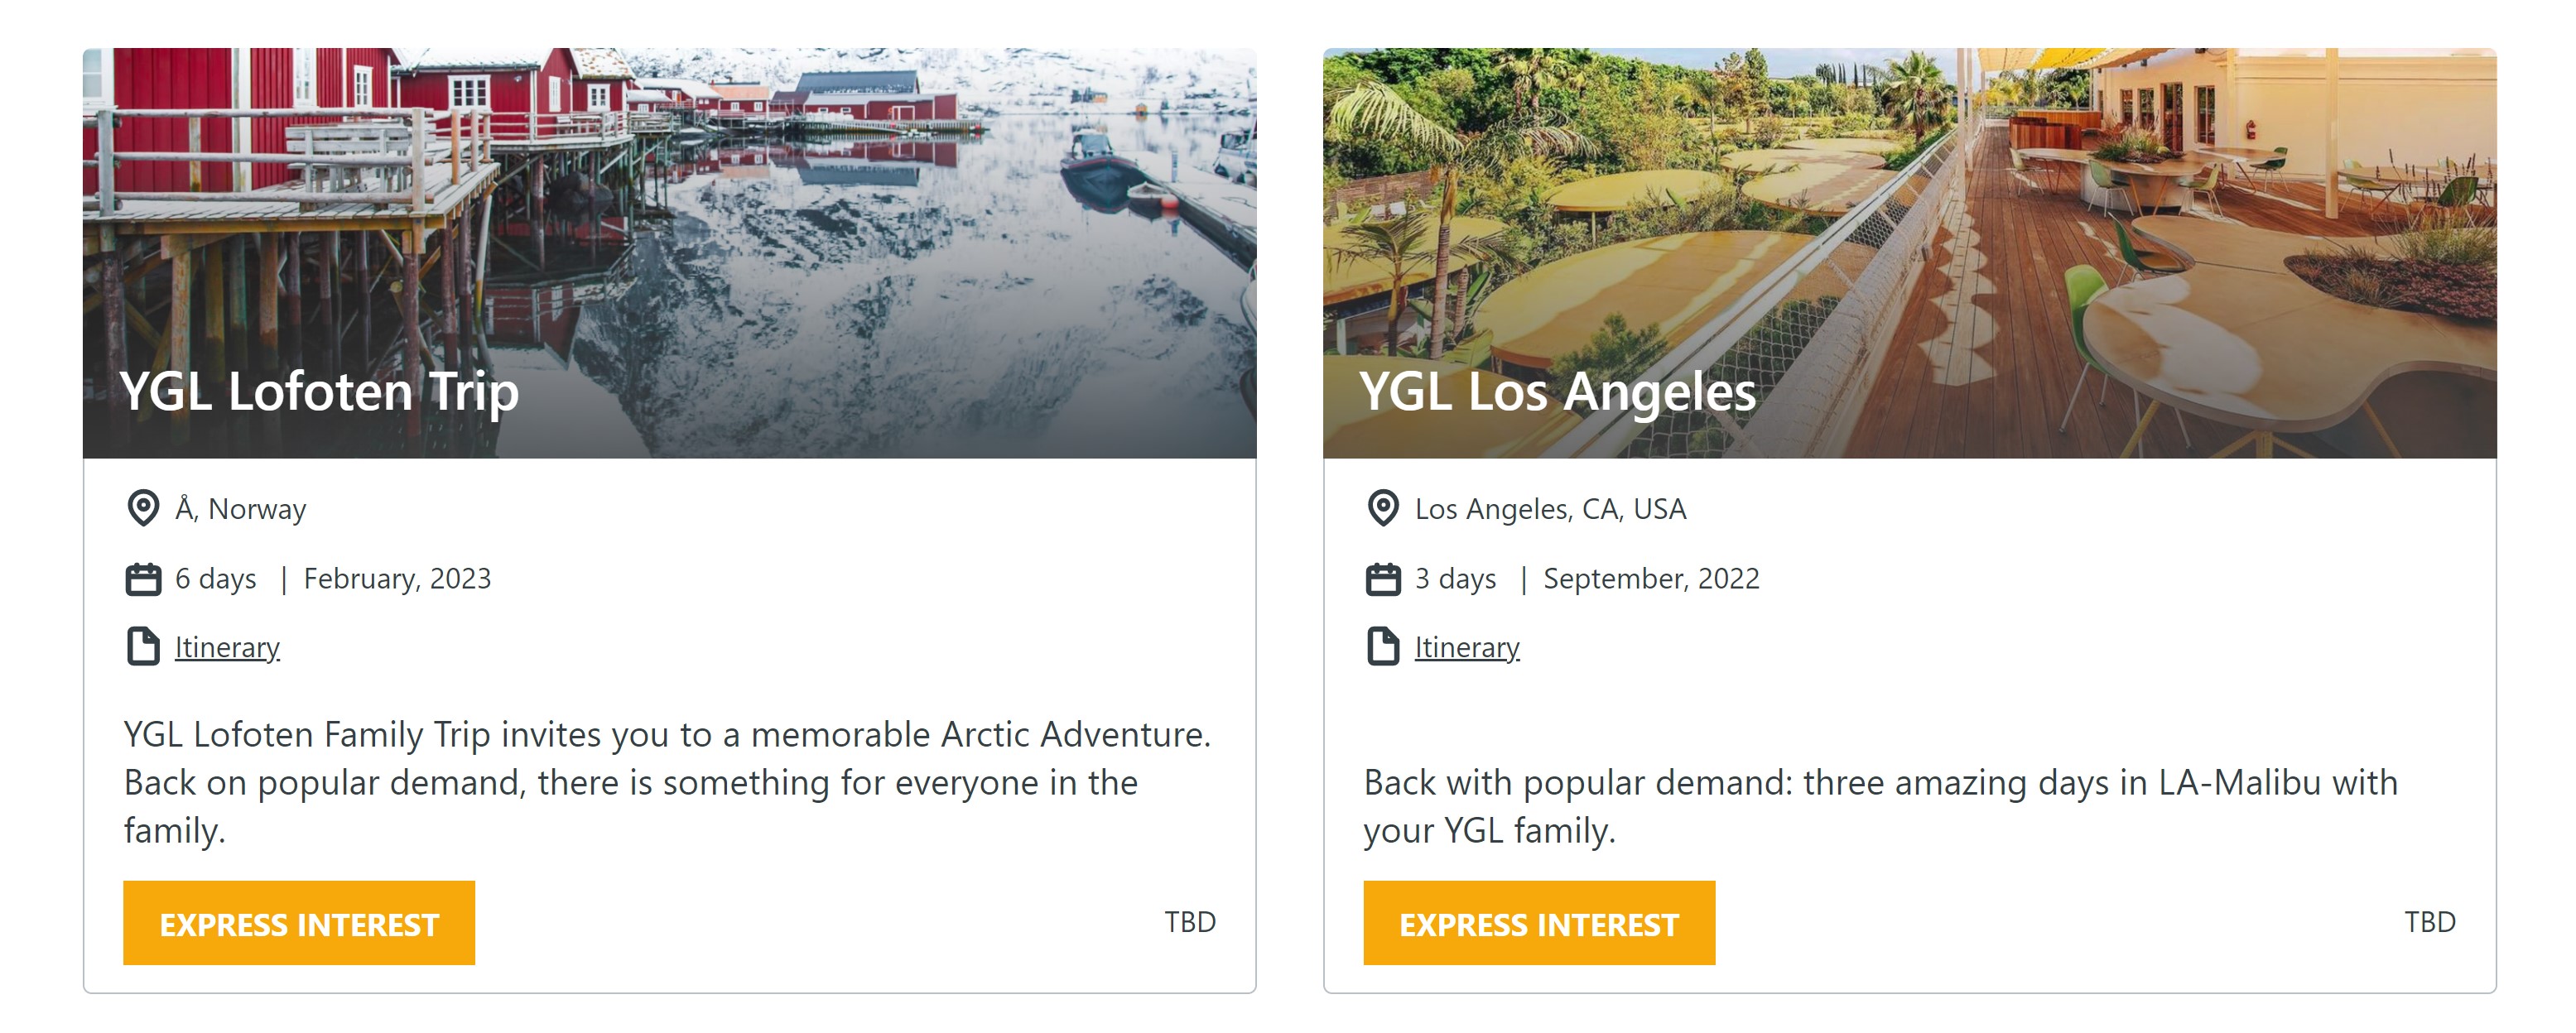2576x1033 pixels.
Task: Click the Å, Norway location text
Action: pos(241,509)
